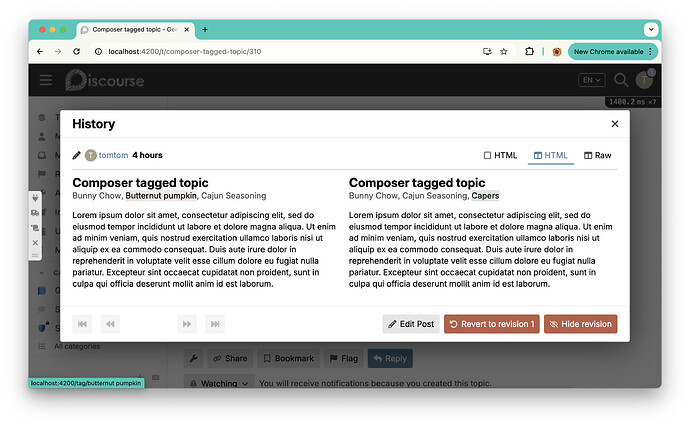The width and height of the screenshot is (690, 426).
Task: Open tomtom's avatar in History dialog
Action: tap(91, 155)
